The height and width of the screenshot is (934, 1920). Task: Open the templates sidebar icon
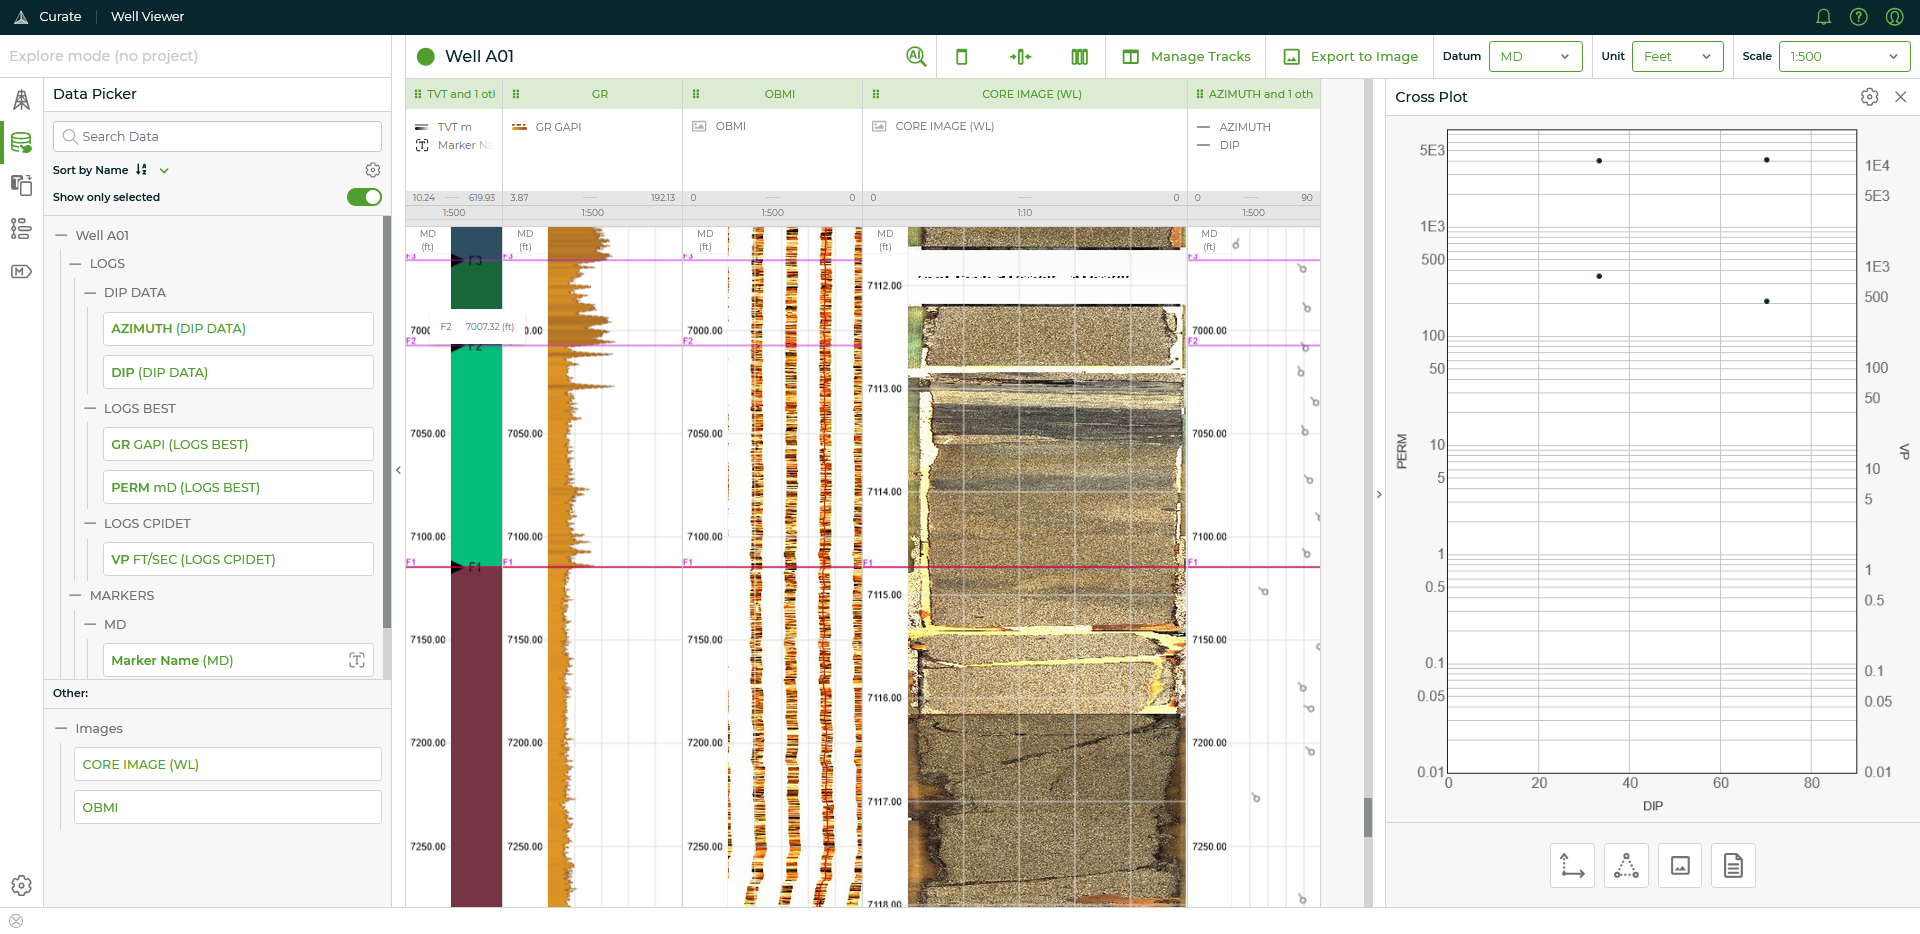pyautogui.click(x=21, y=185)
